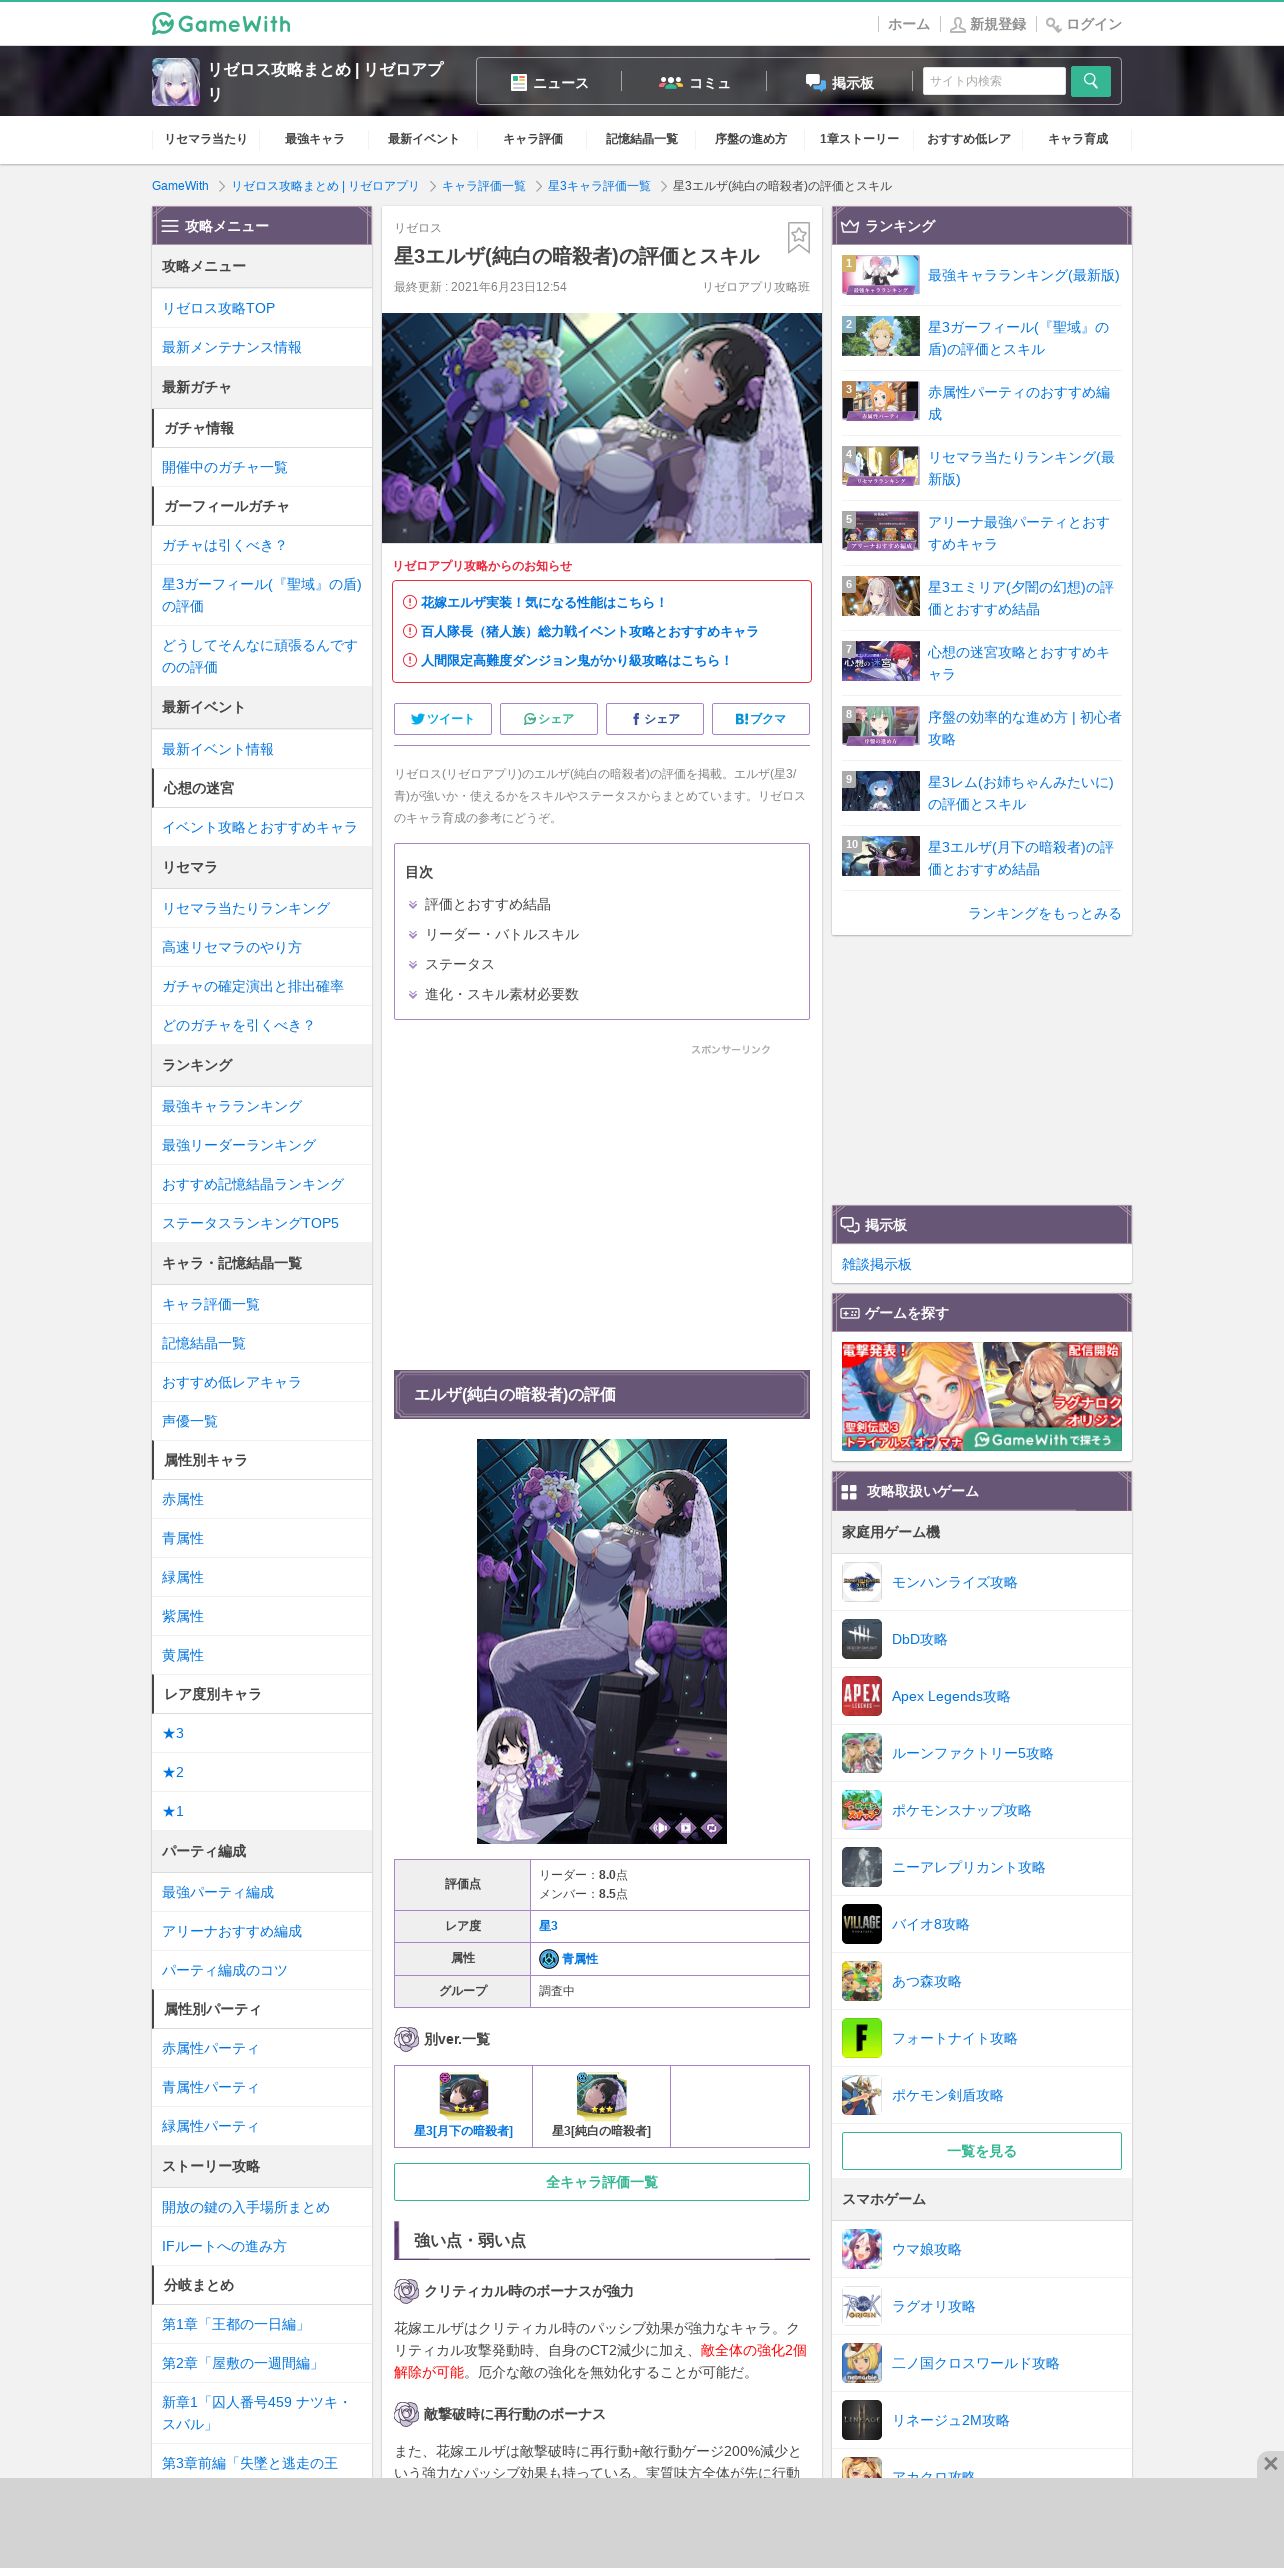
Task: Click the ウマ娘攻略 game icon
Action: pos(862,2249)
